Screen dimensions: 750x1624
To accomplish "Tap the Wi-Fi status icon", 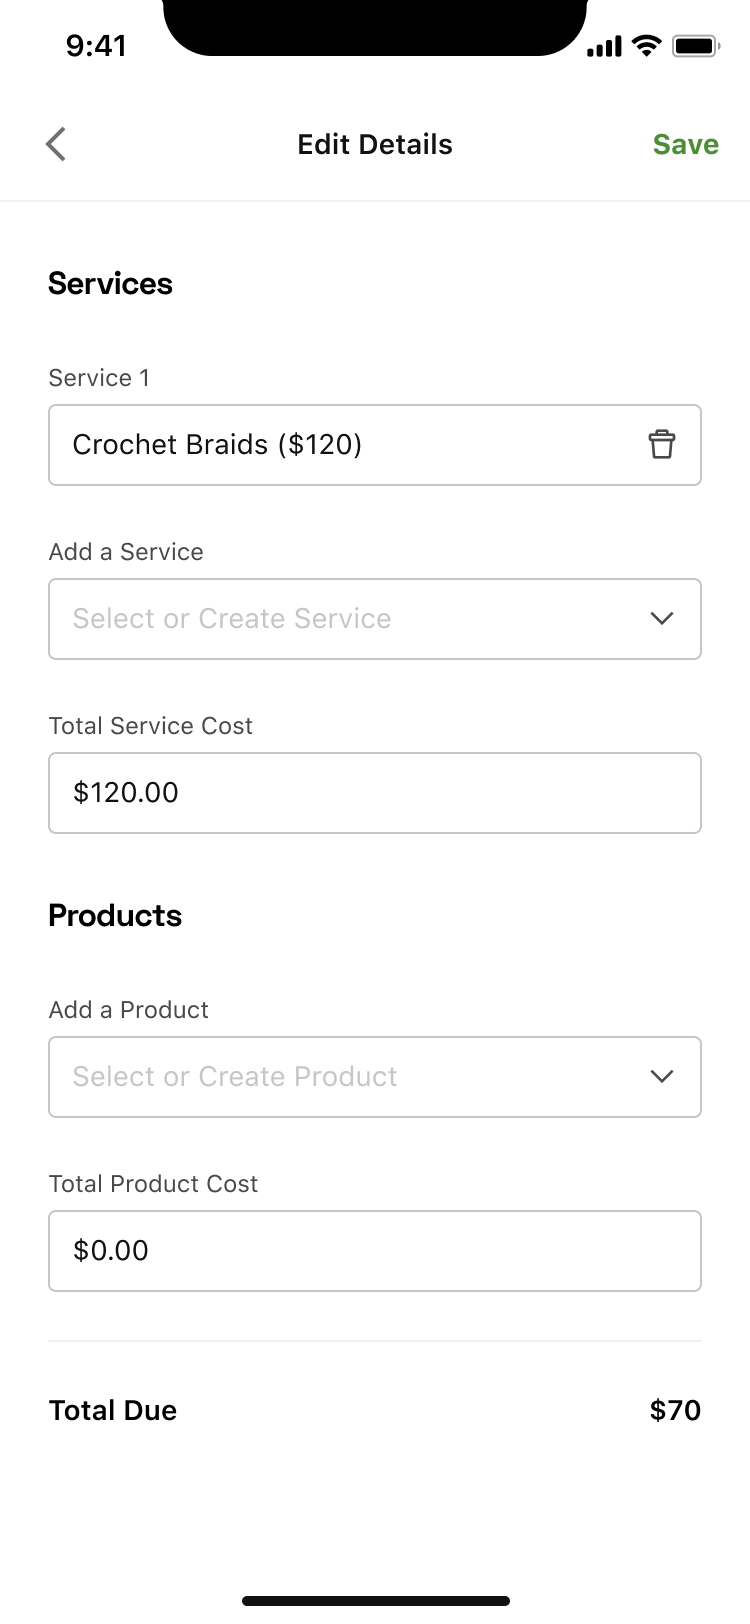I will (x=648, y=46).
